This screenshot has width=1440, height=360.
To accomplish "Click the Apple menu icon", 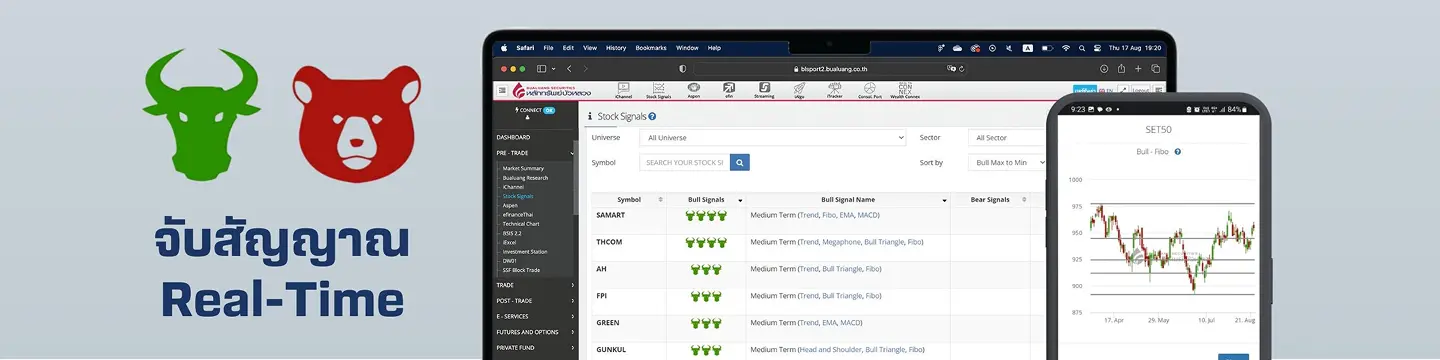I will point(503,47).
